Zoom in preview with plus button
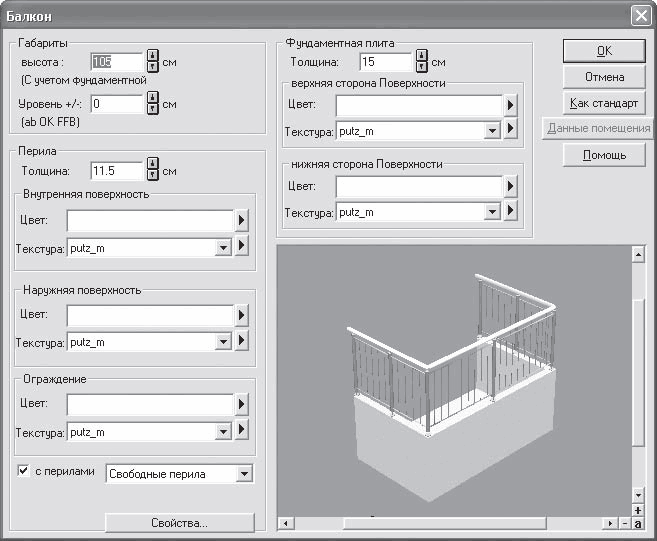This screenshot has width=657, height=541. pyautogui.click(x=638, y=511)
